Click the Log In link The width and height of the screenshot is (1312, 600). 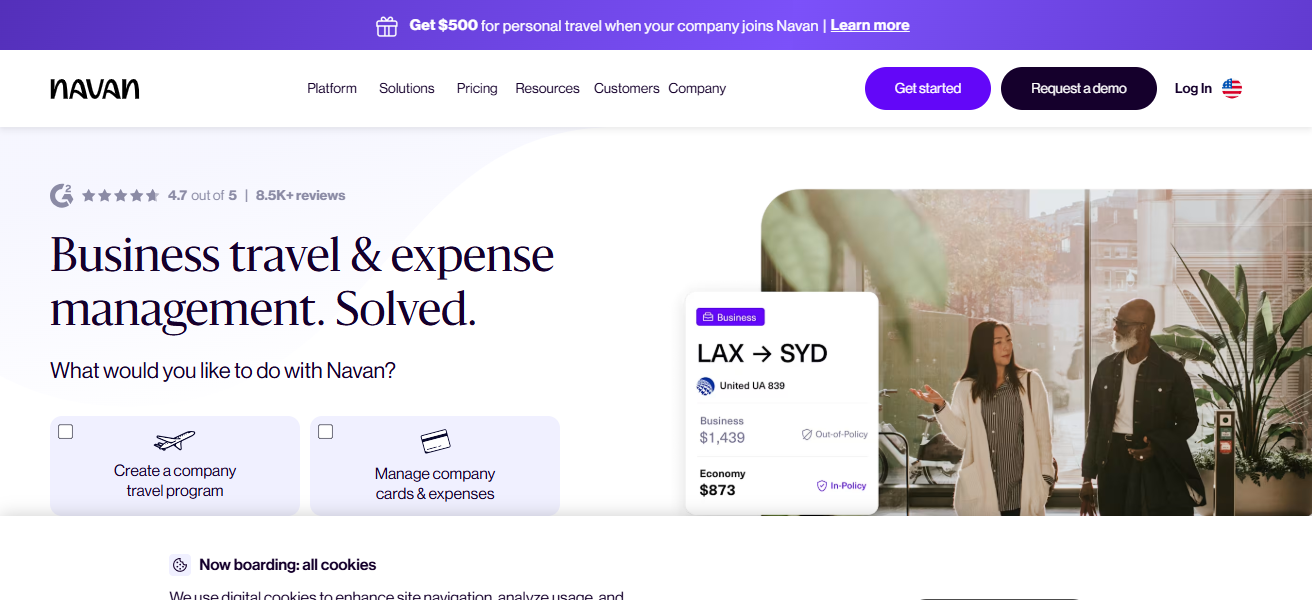click(1193, 88)
